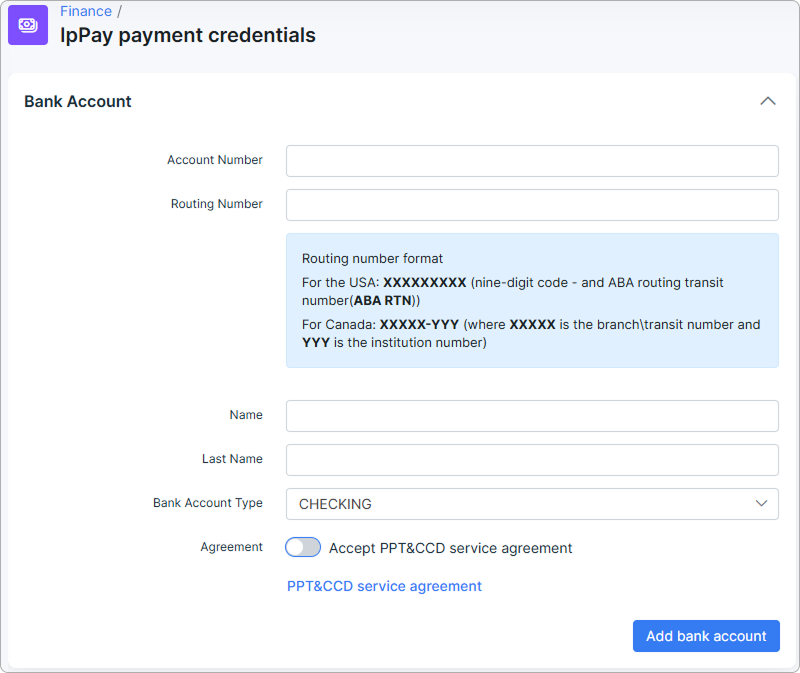Image resolution: width=800 pixels, height=673 pixels.
Task: Click the IpPay payment credentials page title
Action: 188,35
